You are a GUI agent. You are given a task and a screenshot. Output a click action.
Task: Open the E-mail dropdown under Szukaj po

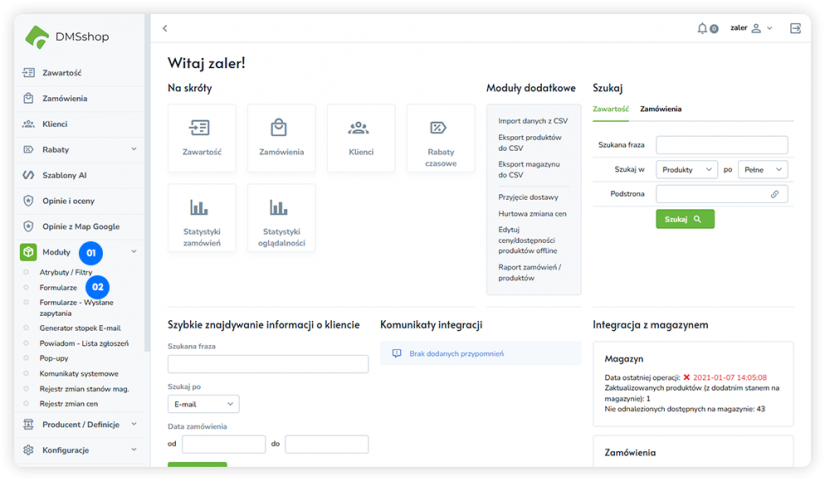203,404
